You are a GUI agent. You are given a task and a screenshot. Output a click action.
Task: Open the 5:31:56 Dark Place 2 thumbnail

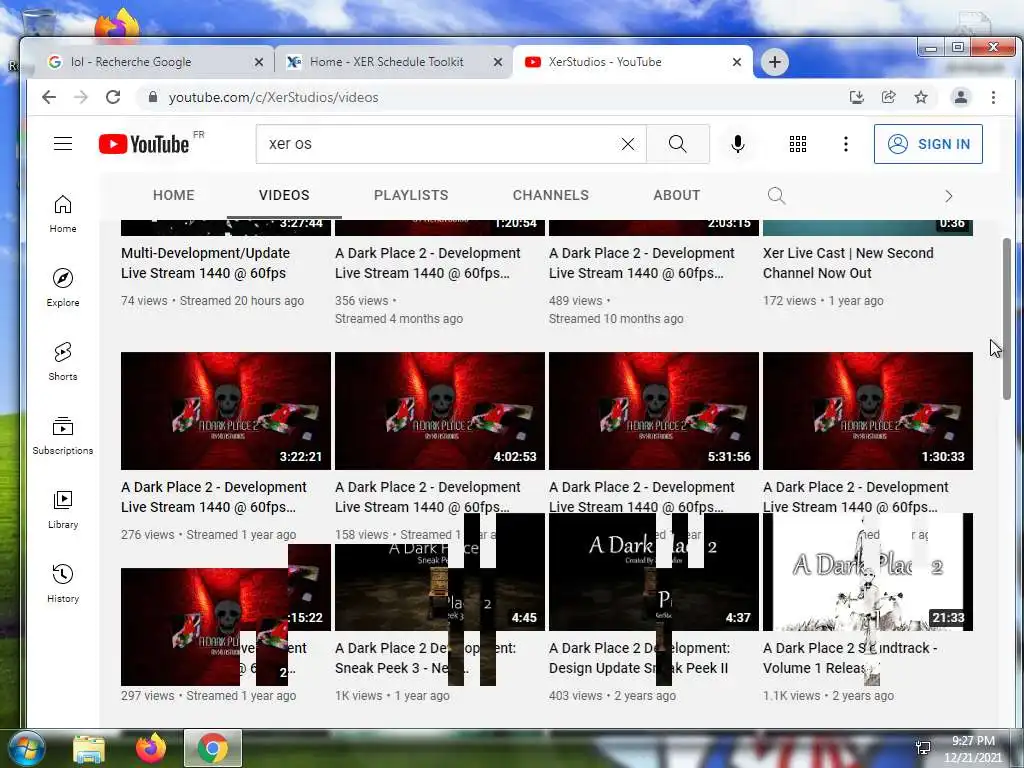coord(654,411)
